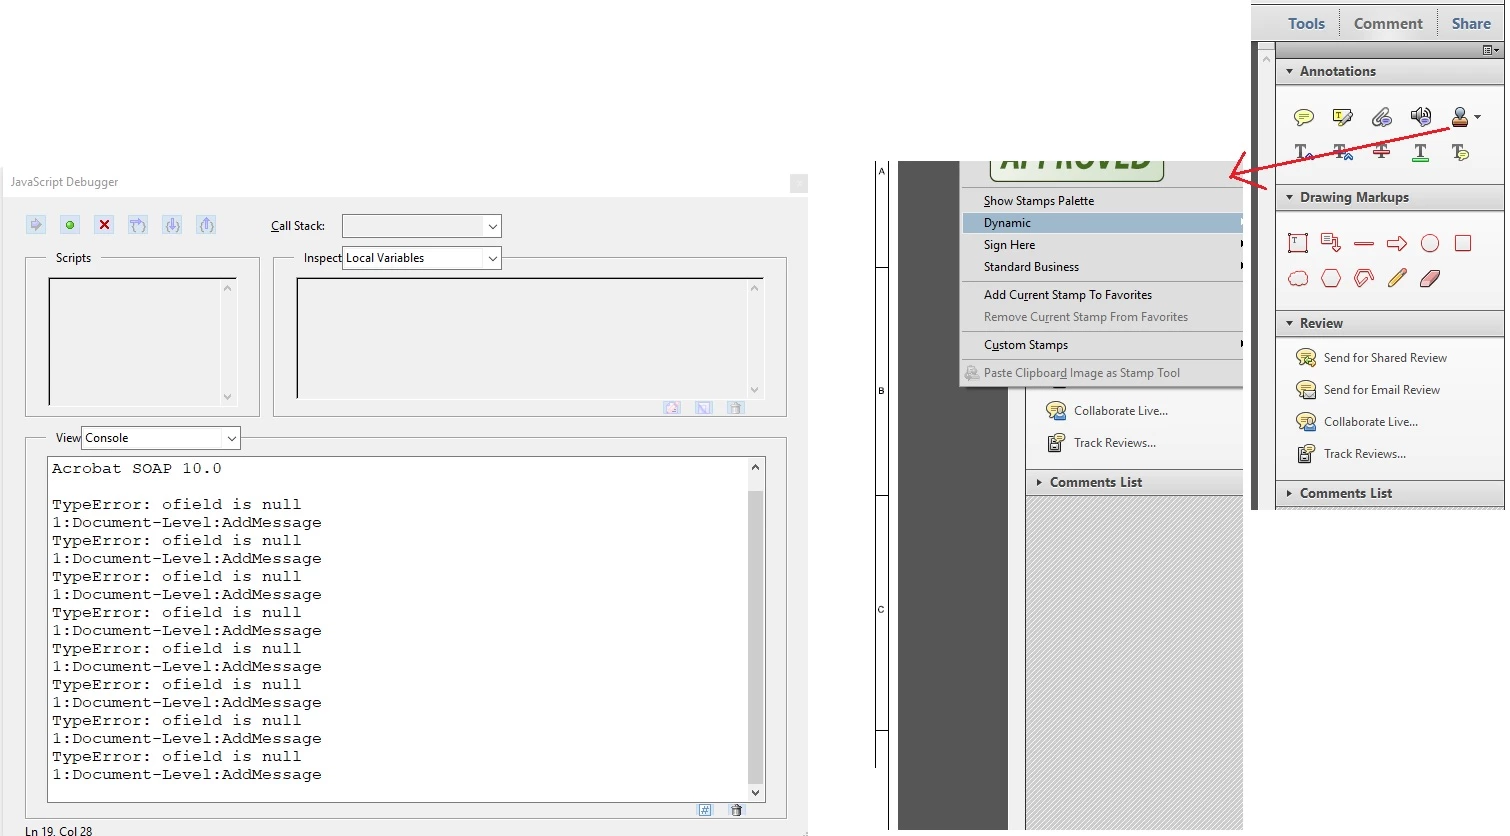The height and width of the screenshot is (836, 1510).
Task: Open the Dynamic stamps submenu
Action: [x=1101, y=223]
